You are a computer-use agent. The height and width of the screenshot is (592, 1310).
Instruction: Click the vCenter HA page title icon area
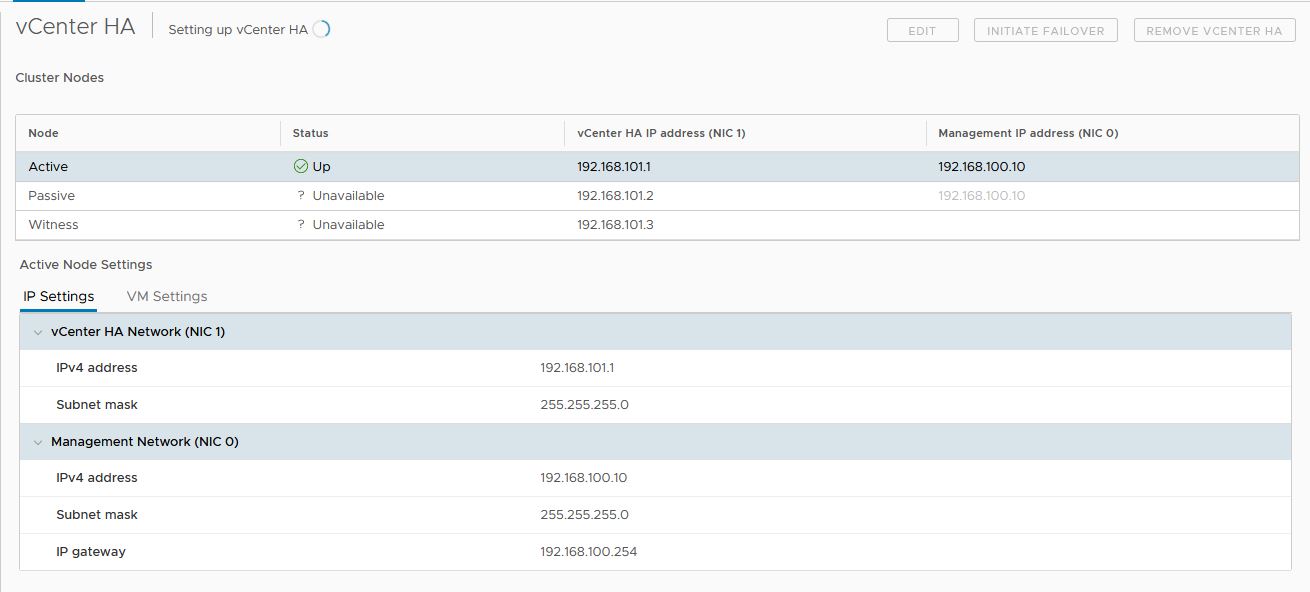[x=75, y=27]
